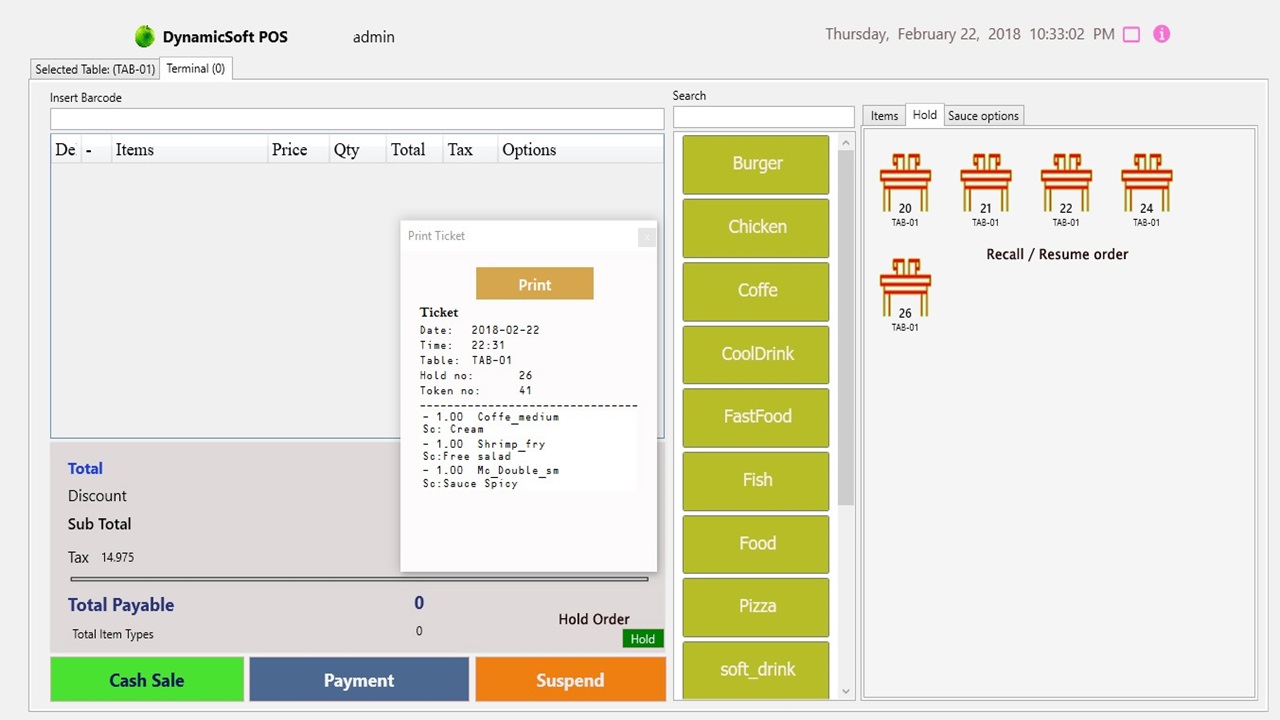This screenshot has height=720, width=1280.
Task: Click inside the Search field
Action: 763,117
